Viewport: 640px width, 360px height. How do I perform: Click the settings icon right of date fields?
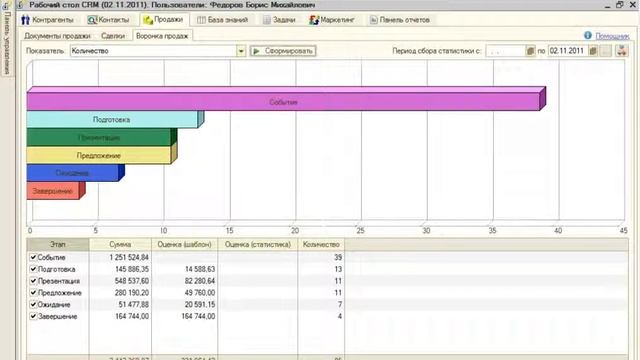622,51
